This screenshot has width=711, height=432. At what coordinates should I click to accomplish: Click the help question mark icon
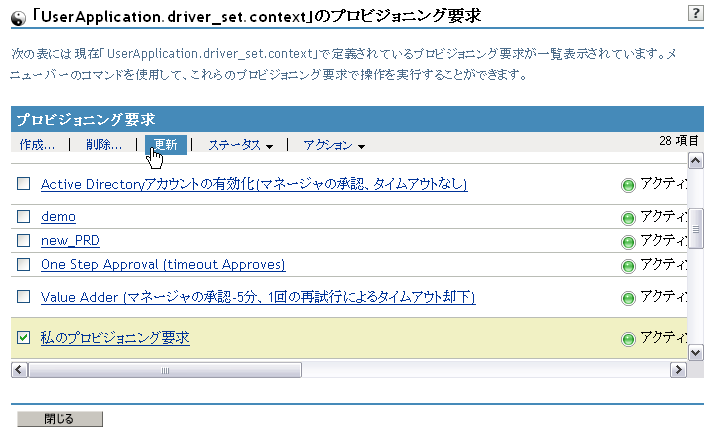pos(695,13)
